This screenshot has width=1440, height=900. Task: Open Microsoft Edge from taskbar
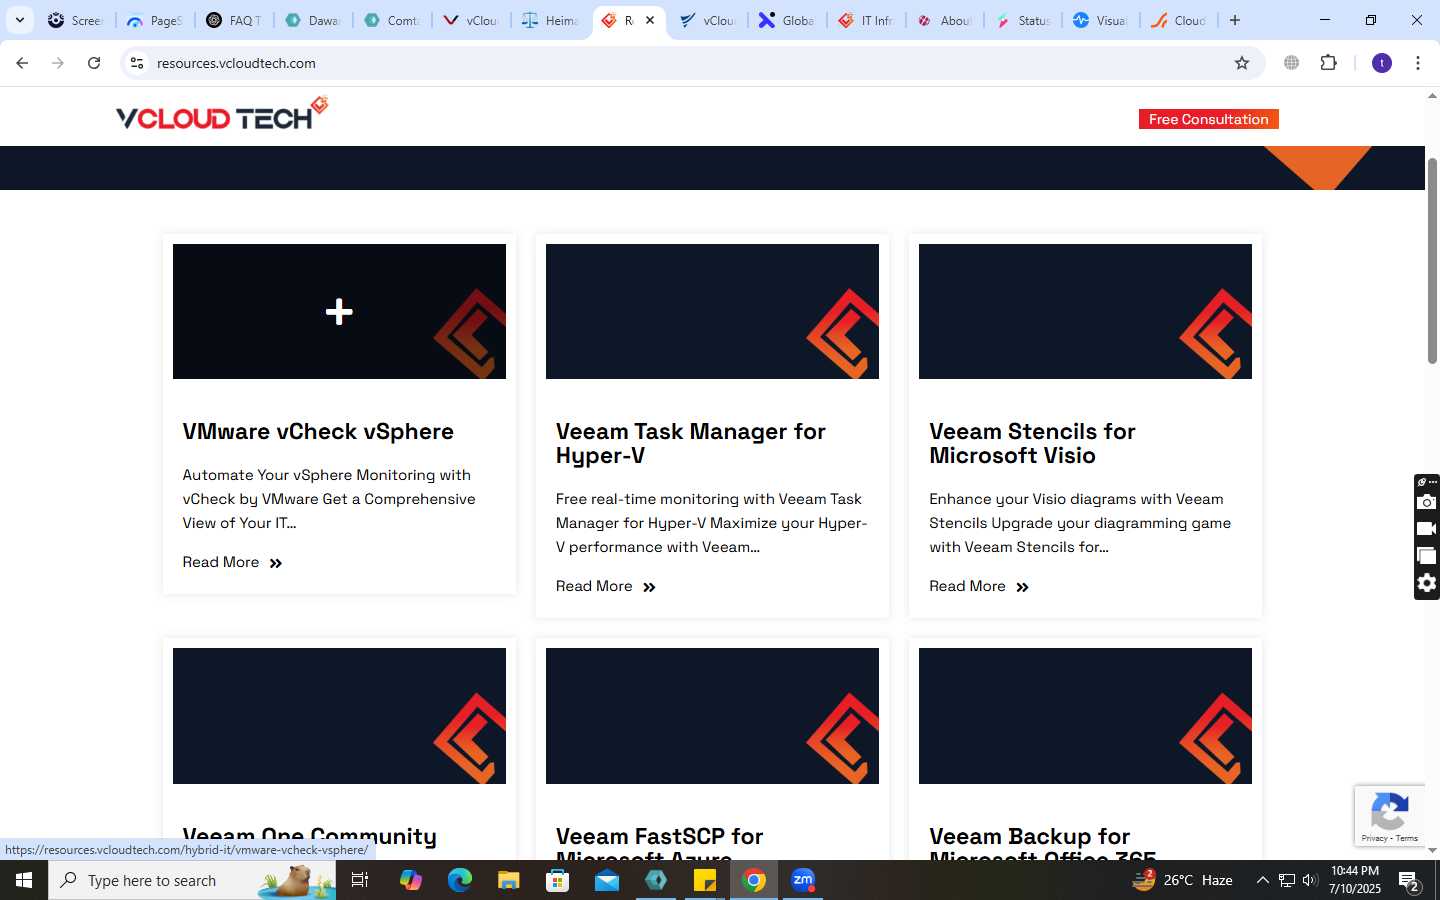(460, 880)
